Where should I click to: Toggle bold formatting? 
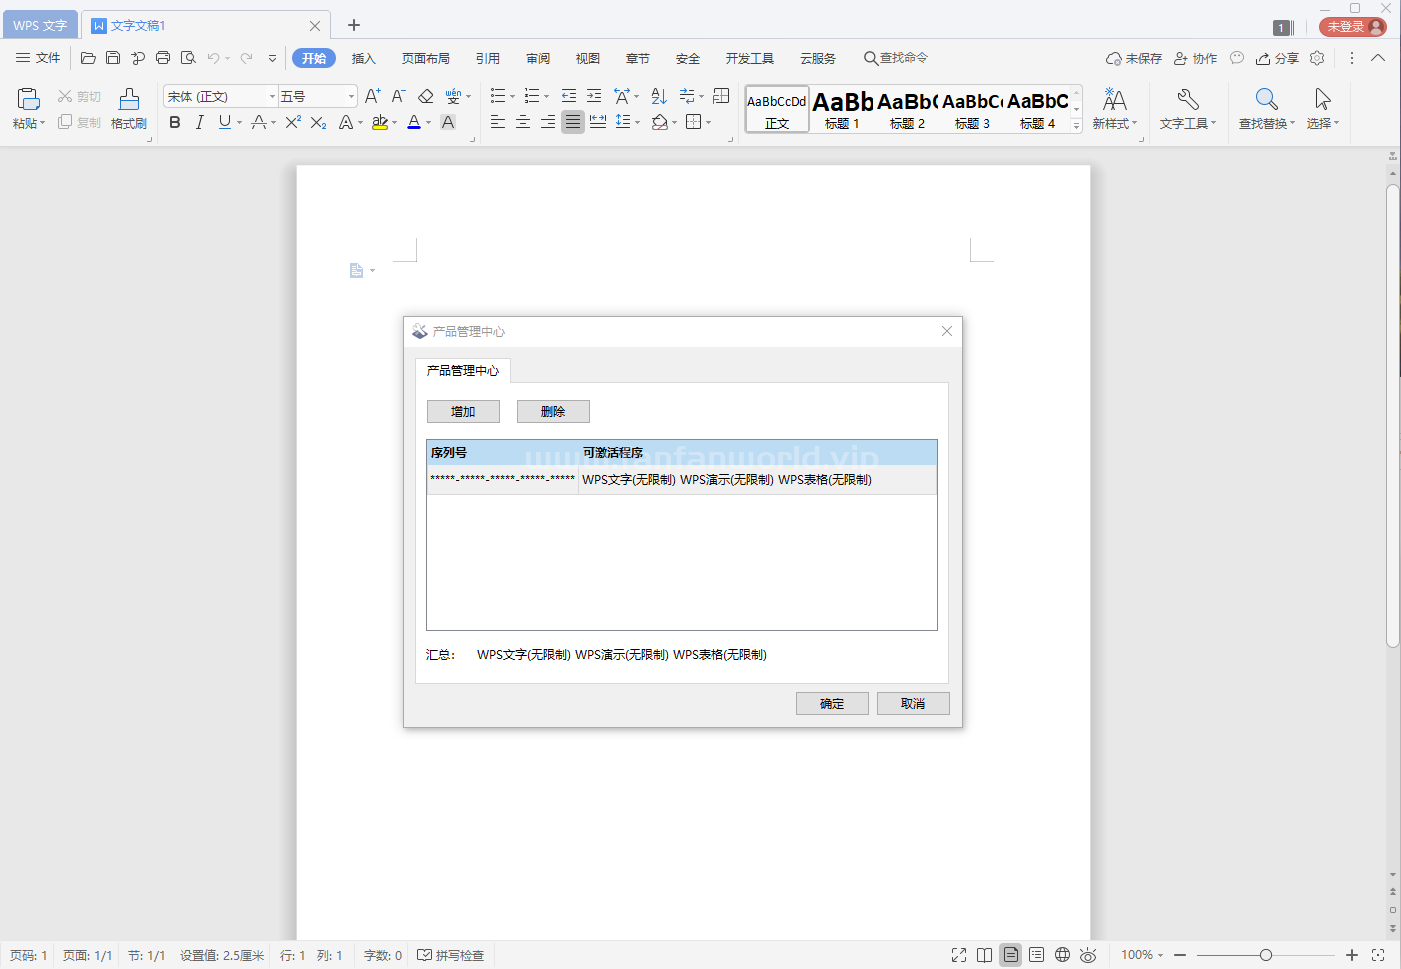(175, 122)
